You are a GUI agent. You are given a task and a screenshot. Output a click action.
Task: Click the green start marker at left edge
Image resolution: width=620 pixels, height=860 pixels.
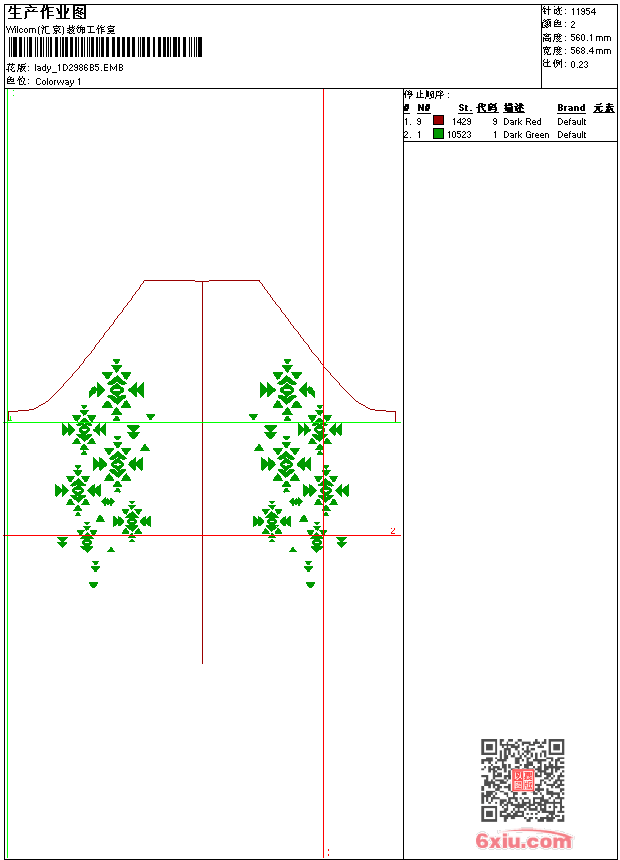(x=10, y=418)
